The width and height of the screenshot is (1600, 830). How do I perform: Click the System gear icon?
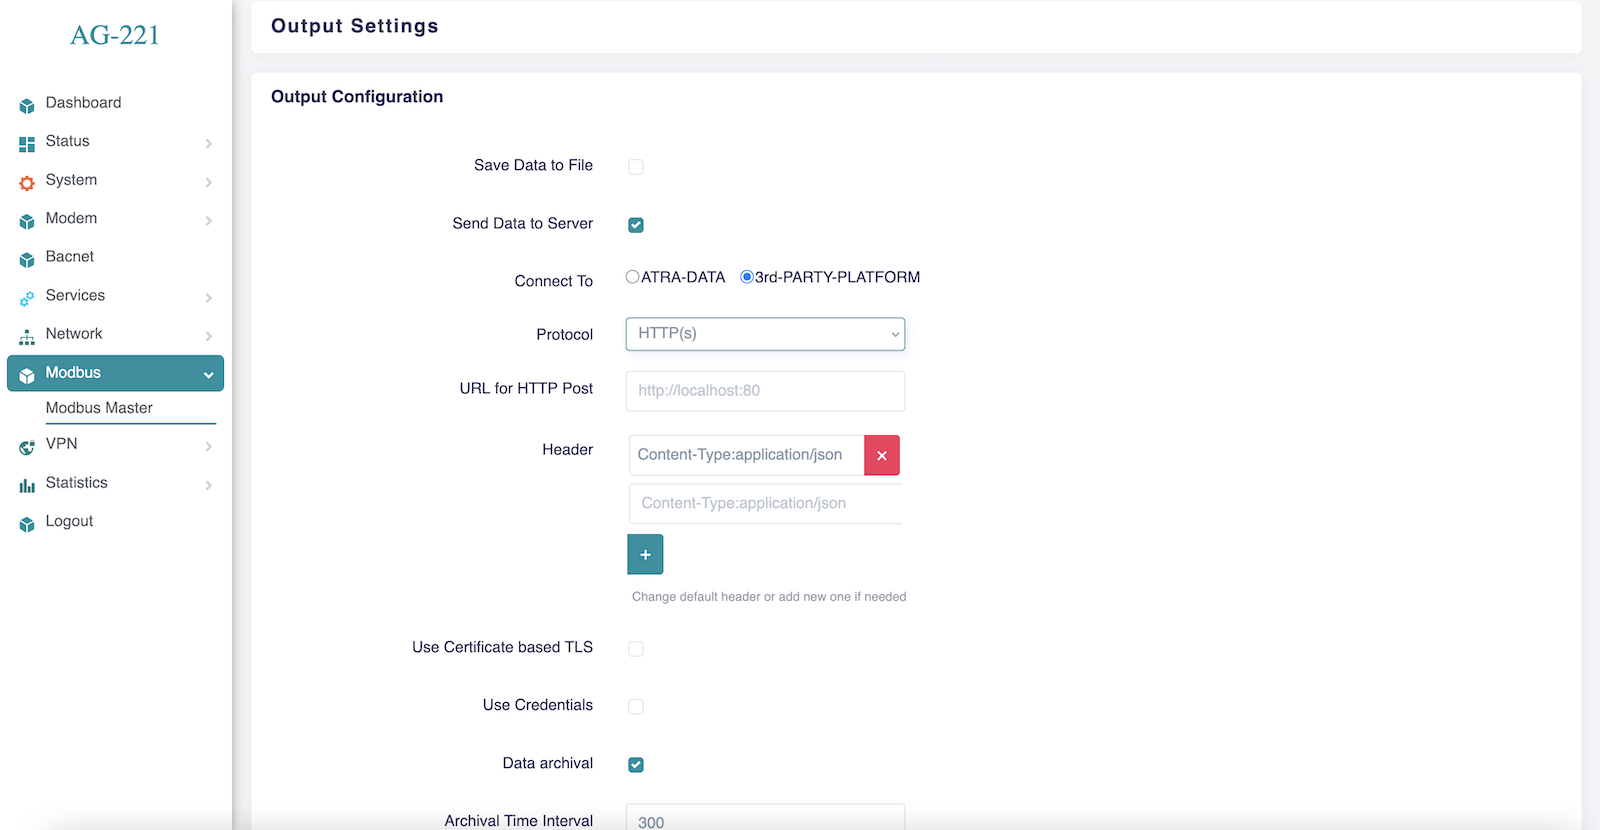[27, 183]
